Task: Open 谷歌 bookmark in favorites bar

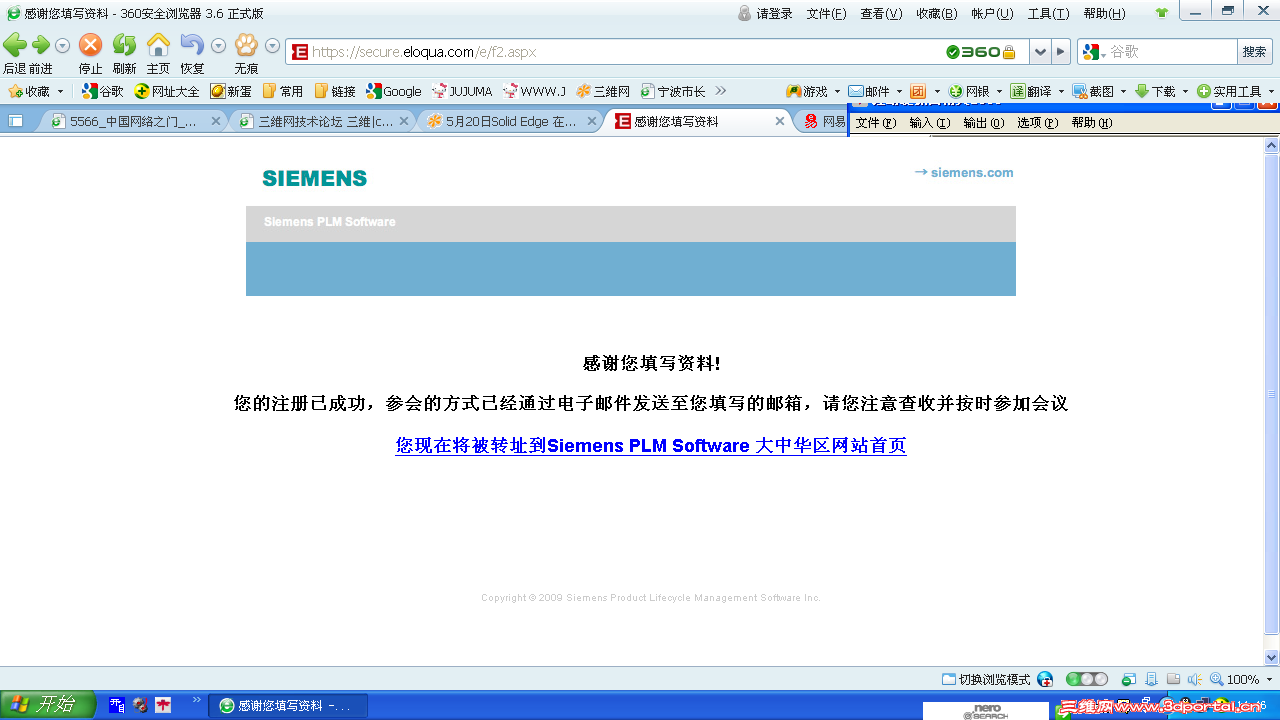Action: point(103,91)
